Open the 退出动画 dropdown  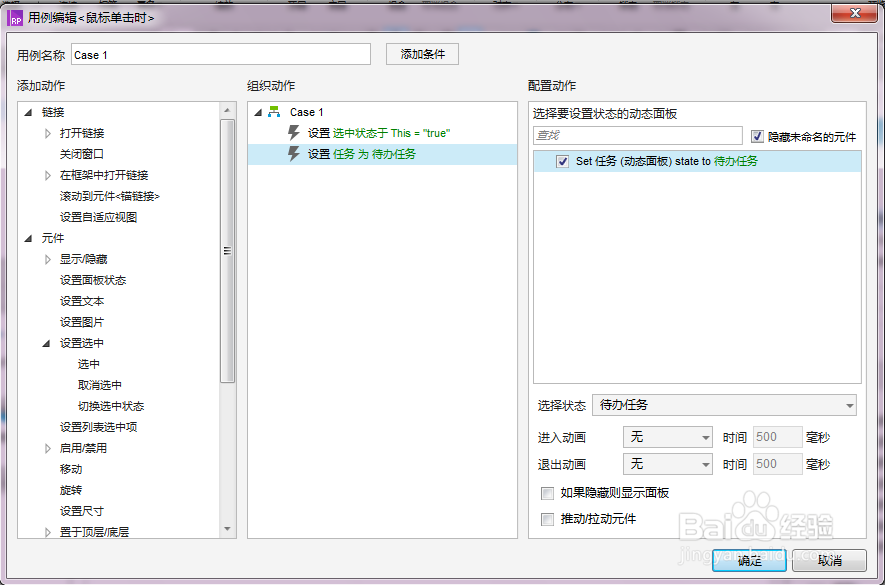[668, 464]
